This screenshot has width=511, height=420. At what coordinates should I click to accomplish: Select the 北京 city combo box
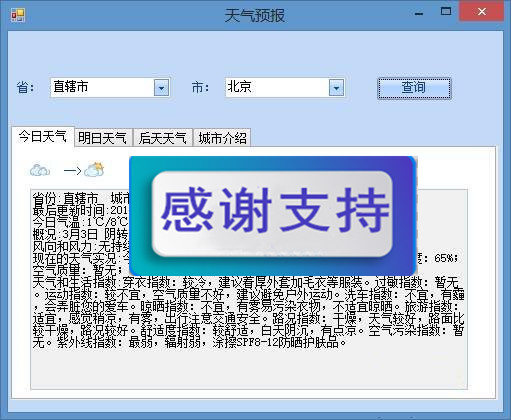[285, 88]
